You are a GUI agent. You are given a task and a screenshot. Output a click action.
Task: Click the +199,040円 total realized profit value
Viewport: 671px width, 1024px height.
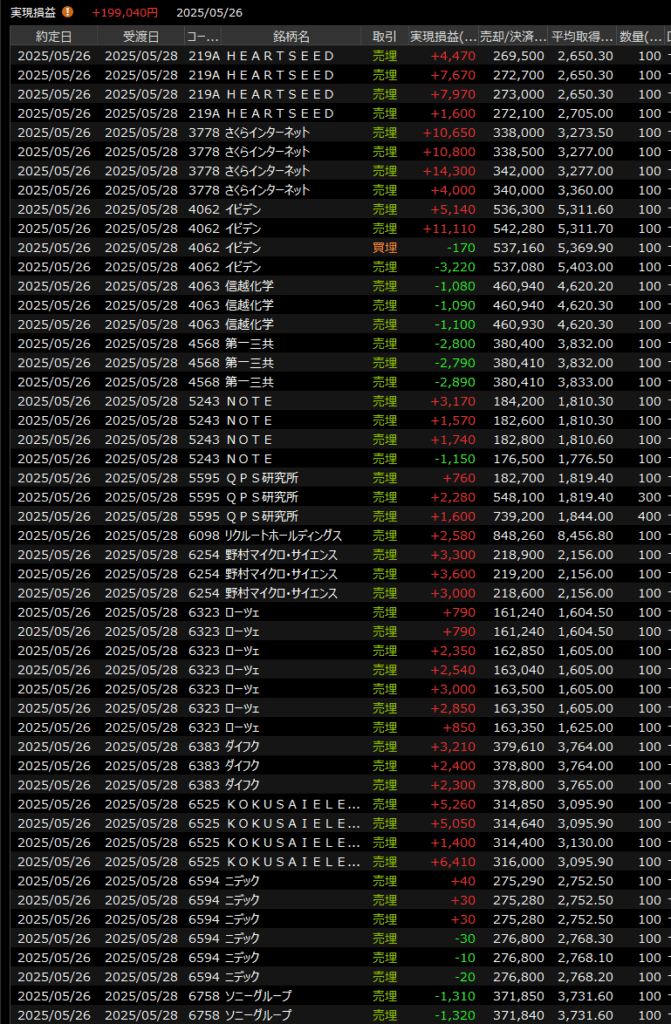tap(125, 13)
